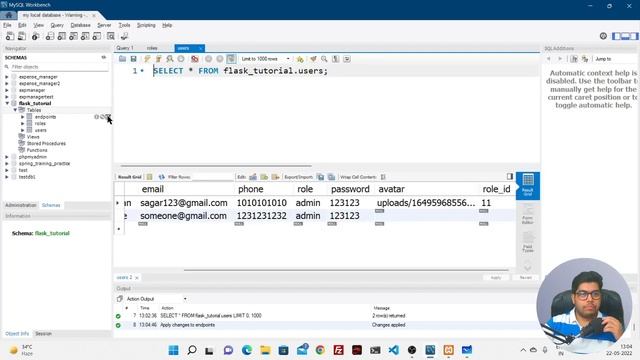The width and height of the screenshot is (640, 360).
Task: Open the object inspector from main toolbar
Action: pos(36,36)
